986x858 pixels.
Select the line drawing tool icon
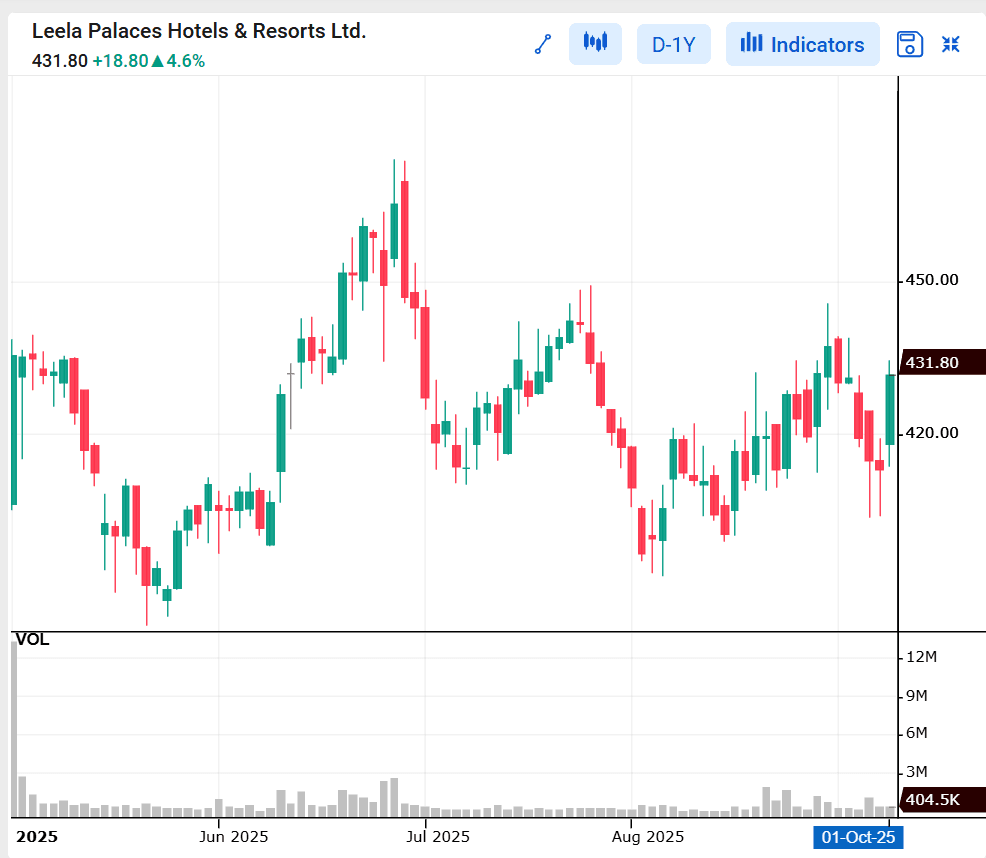click(x=543, y=44)
